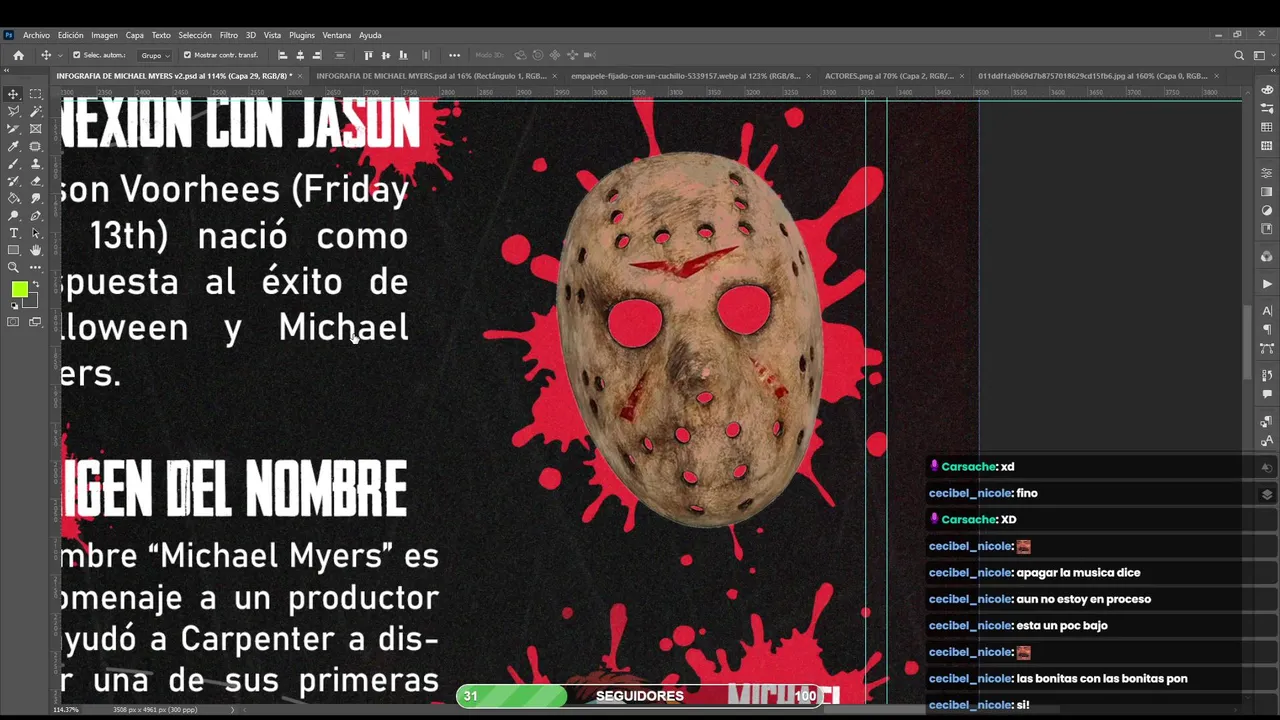This screenshot has width=1280, height=720.
Task: Open the Ventana menu
Action: tap(337, 35)
